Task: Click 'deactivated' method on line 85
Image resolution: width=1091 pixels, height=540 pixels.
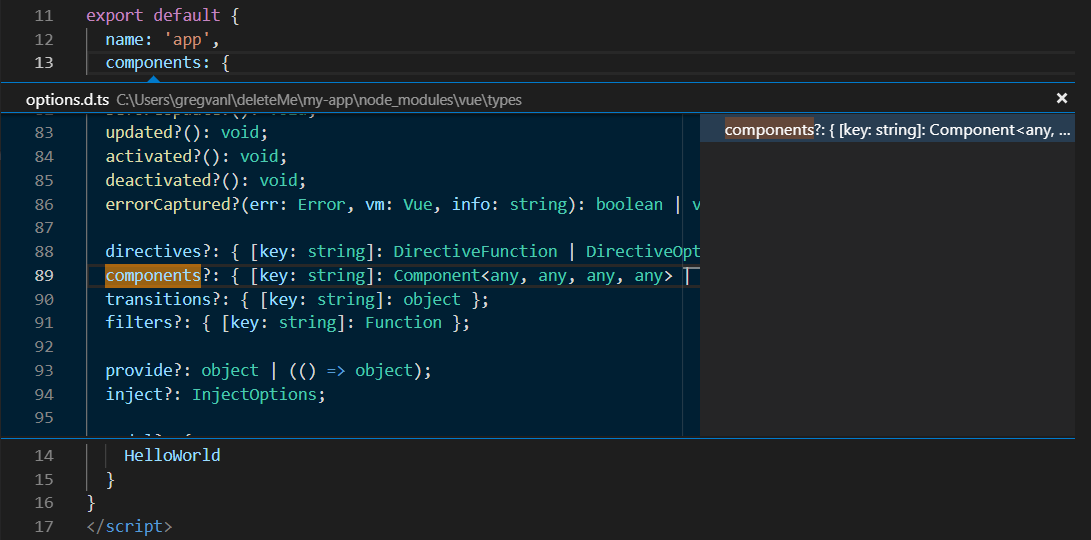Action: 158,181
